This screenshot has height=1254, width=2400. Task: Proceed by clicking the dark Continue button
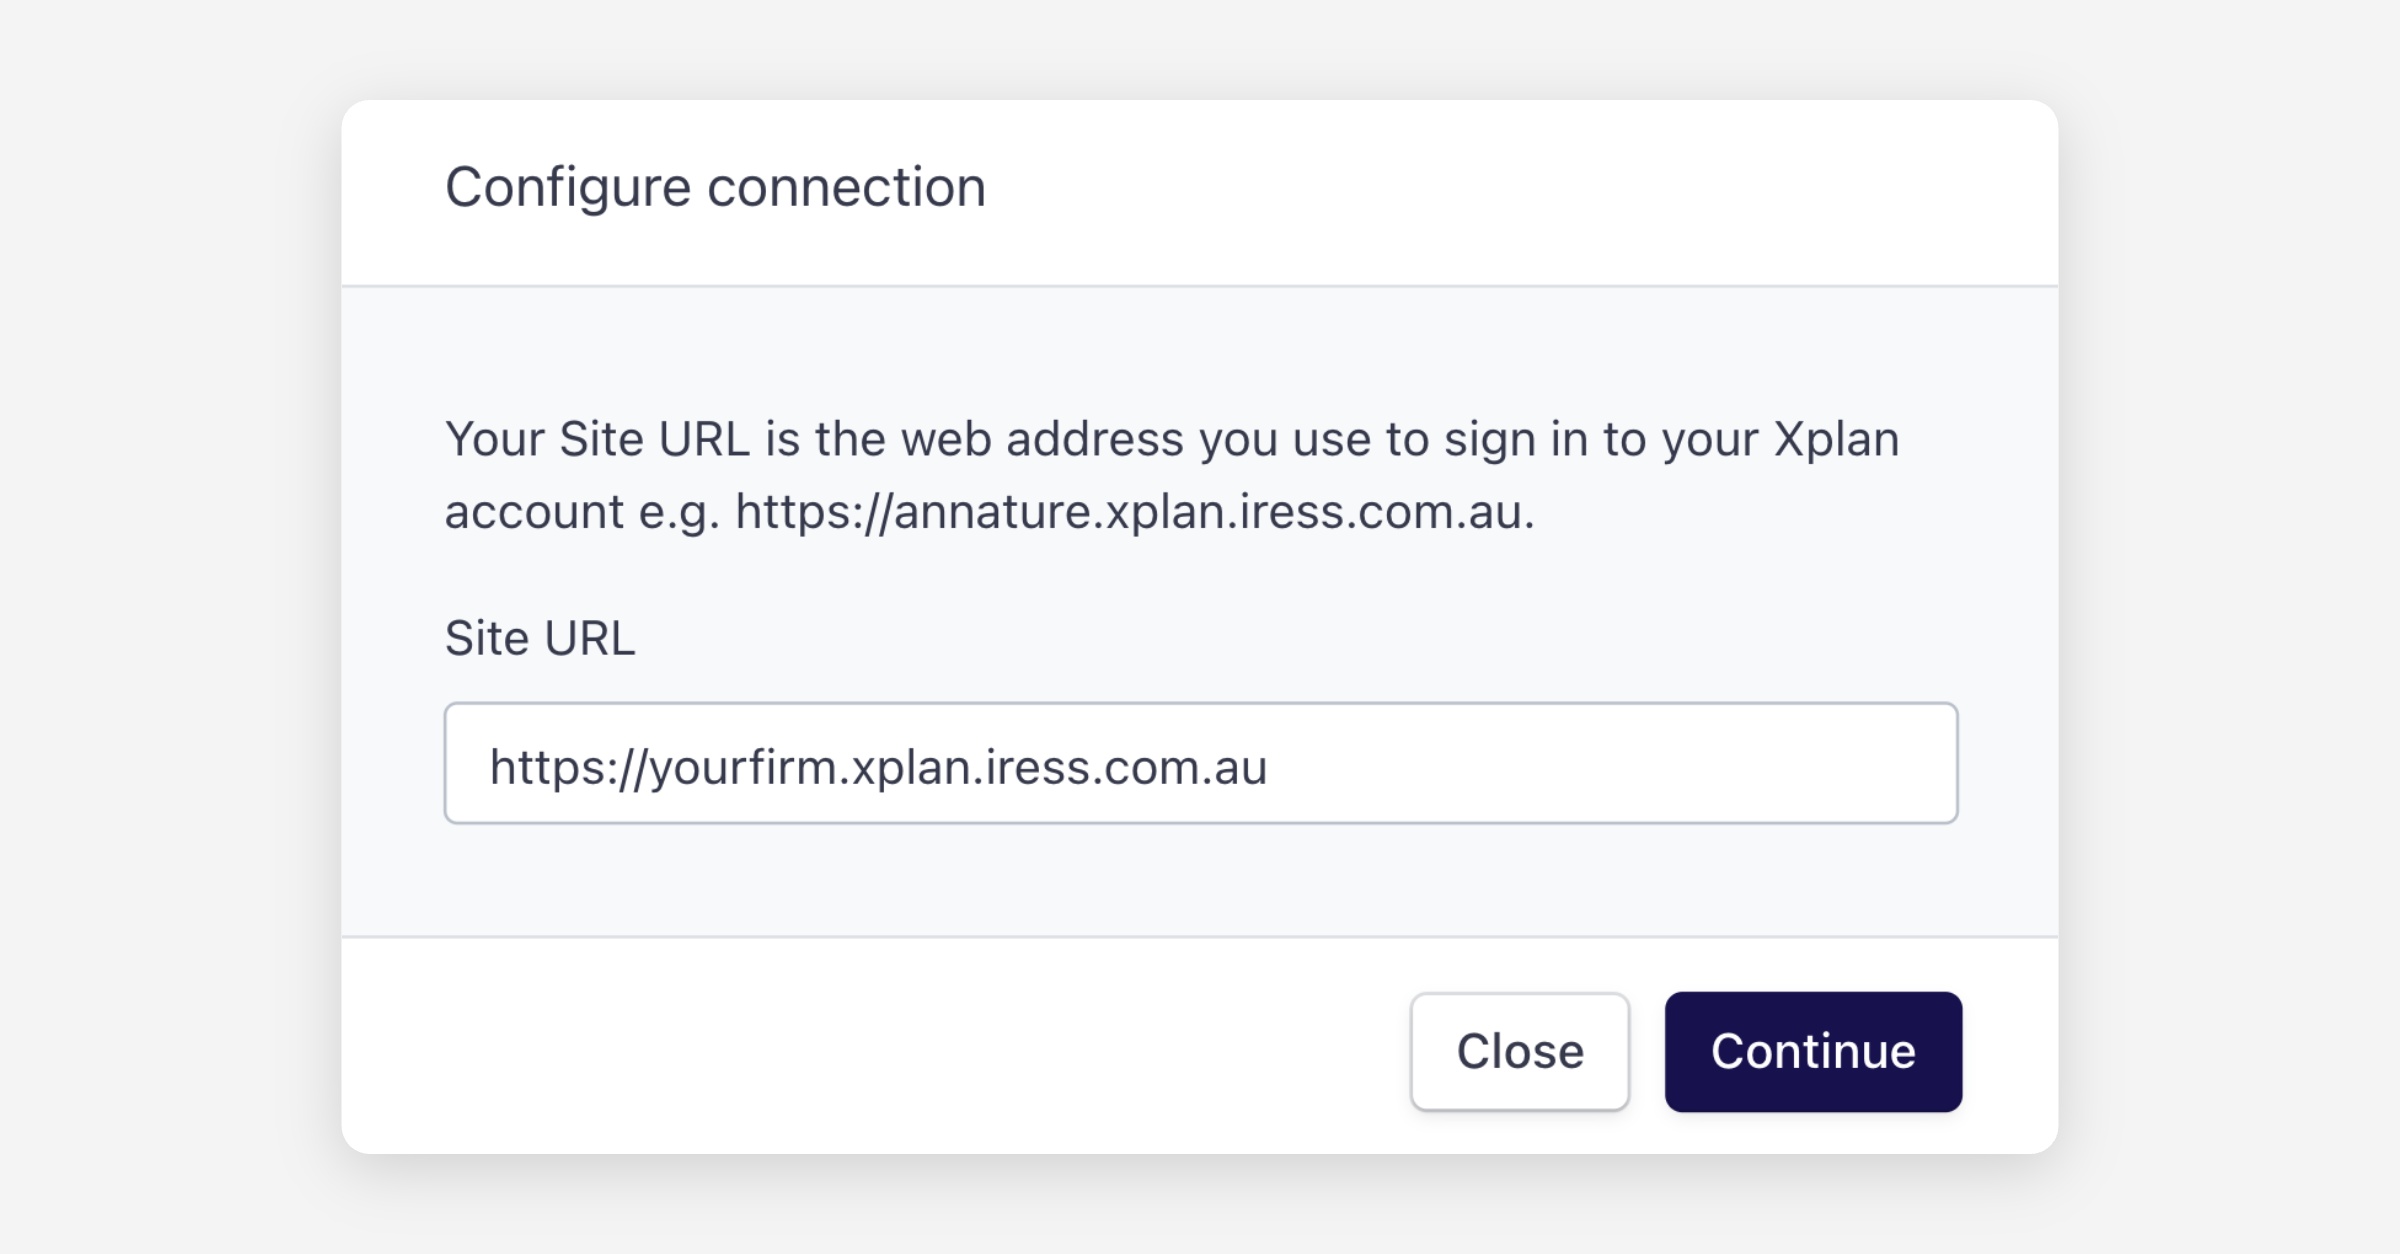point(1812,1052)
